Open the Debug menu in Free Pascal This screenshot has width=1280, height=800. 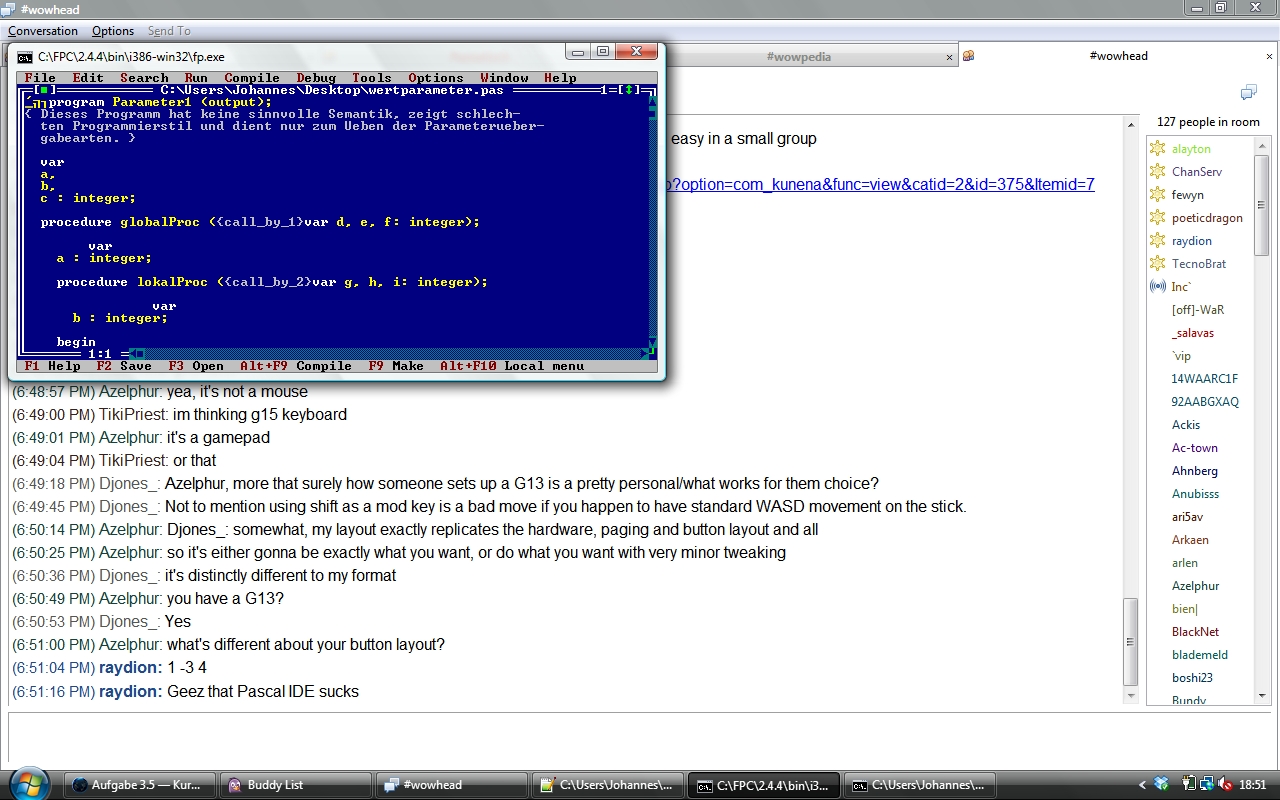coord(316,78)
